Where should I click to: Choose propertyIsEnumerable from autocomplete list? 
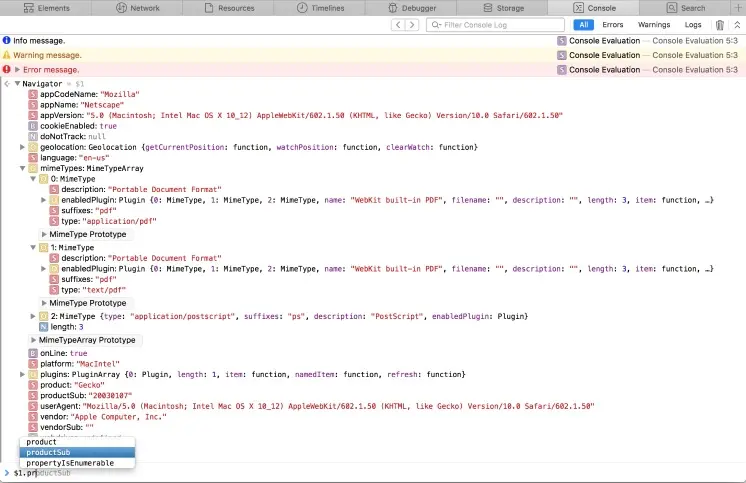tap(77, 463)
